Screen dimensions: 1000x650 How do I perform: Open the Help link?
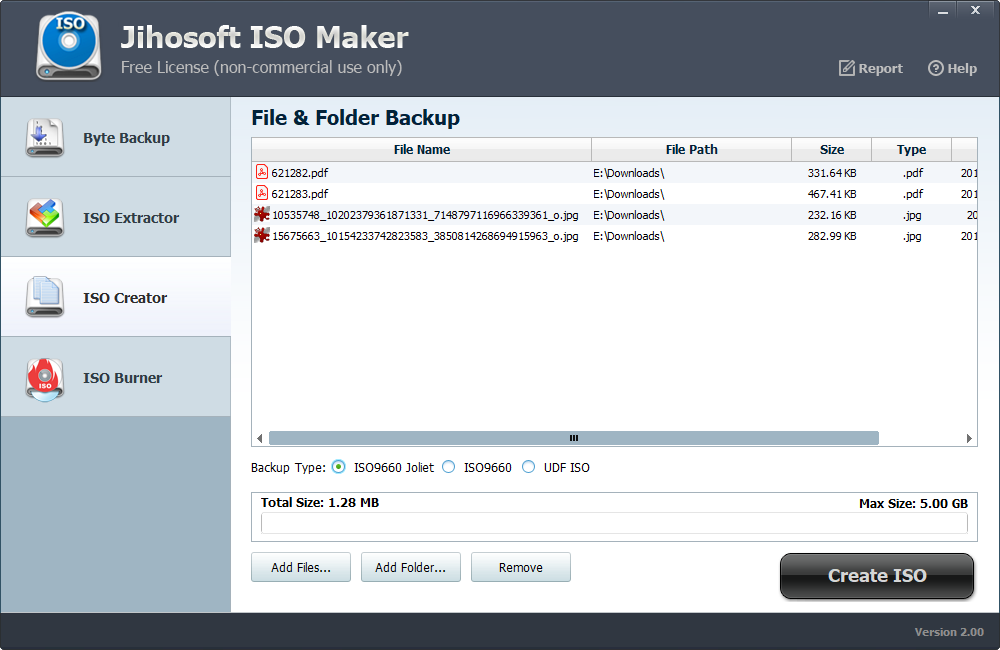952,68
